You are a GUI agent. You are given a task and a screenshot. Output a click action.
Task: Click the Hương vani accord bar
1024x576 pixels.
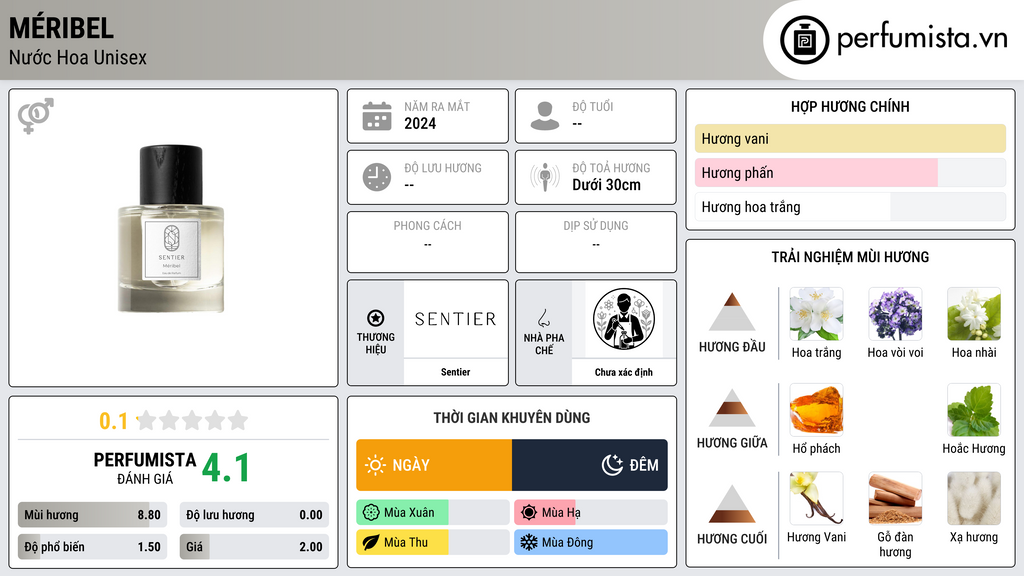click(x=850, y=138)
